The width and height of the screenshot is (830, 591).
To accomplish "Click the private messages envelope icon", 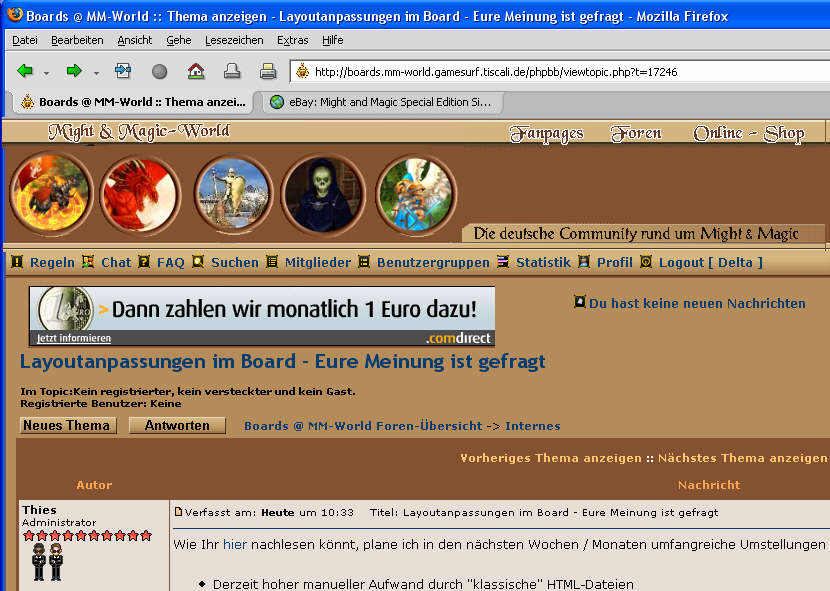I will pyautogui.click(x=580, y=302).
